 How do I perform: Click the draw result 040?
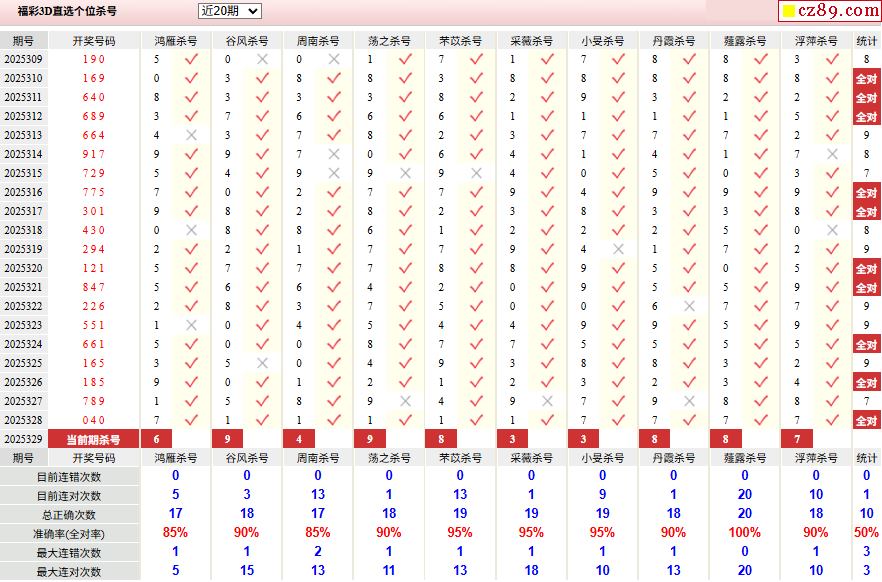point(93,420)
